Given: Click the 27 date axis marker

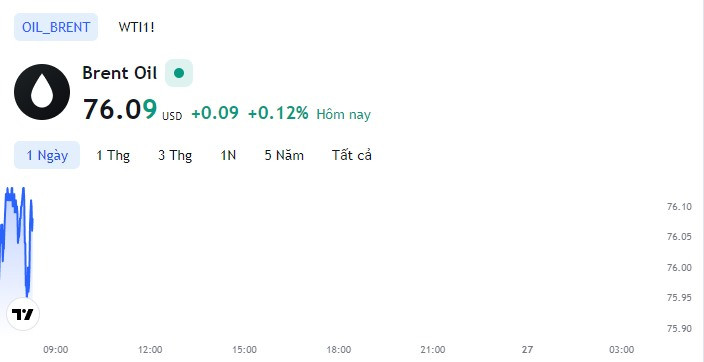Looking at the screenshot, I should [x=528, y=349].
